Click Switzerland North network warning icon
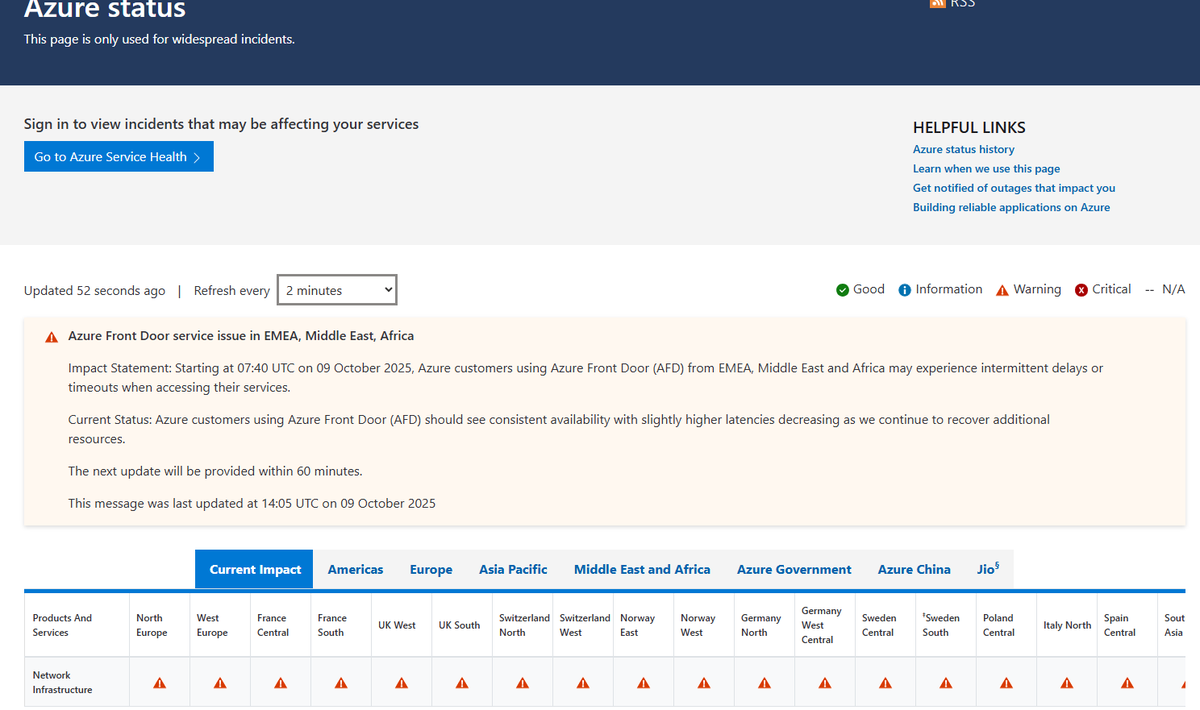The width and height of the screenshot is (1200, 710). [522, 683]
